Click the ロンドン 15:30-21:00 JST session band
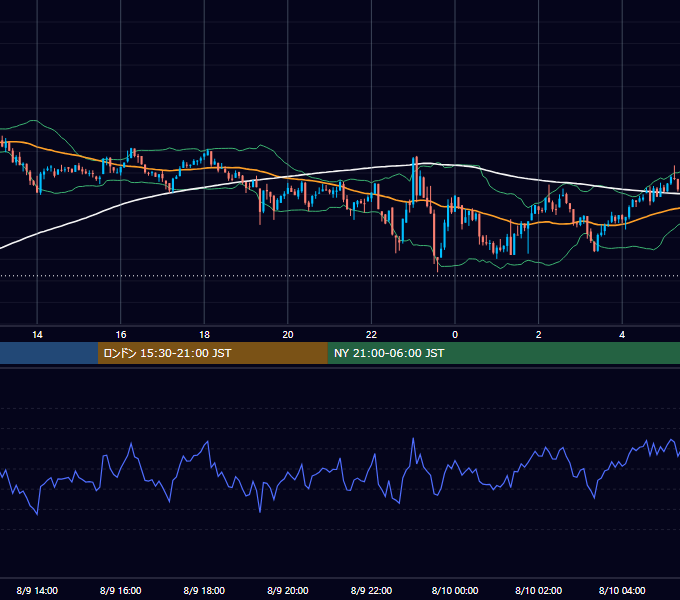This screenshot has width=680, height=600. pos(212,353)
